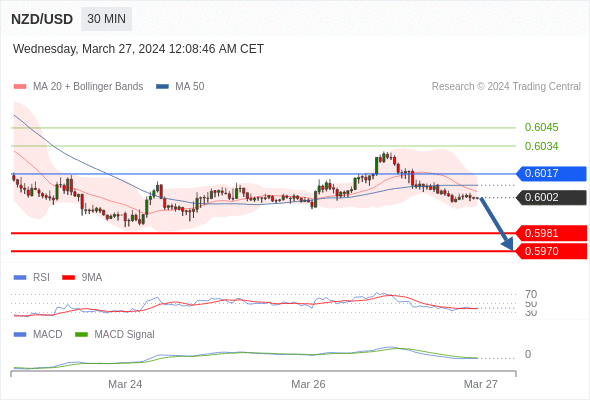
Task: Select the red 0.5981 support label
Action: pos(551,233)
